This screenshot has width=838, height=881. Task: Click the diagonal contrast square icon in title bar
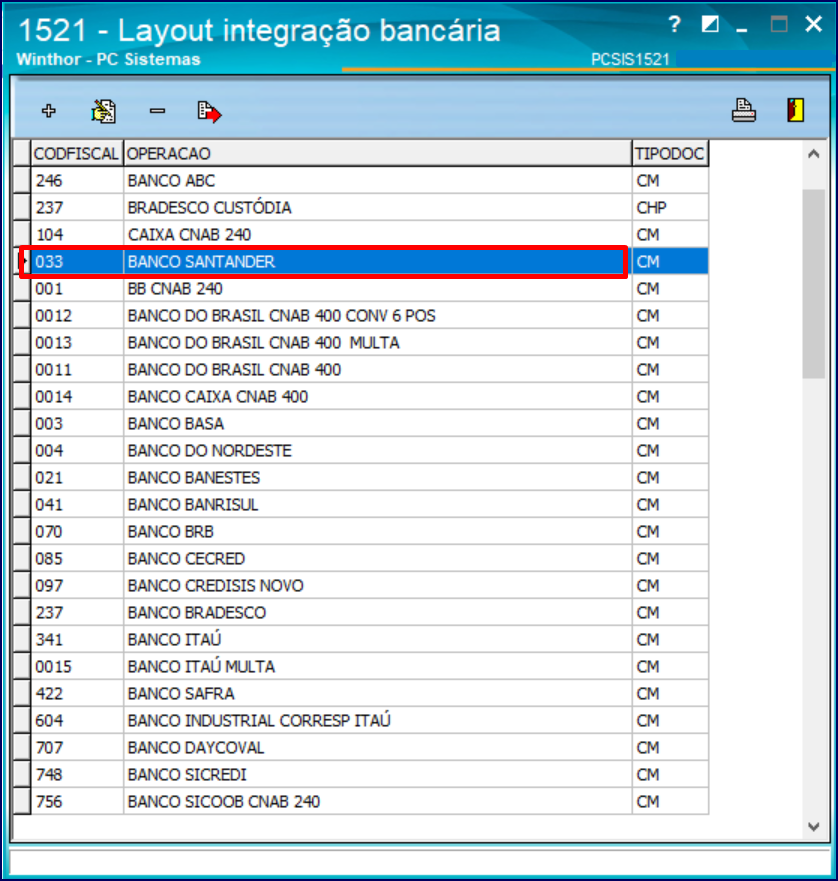(x=710, y=24)
